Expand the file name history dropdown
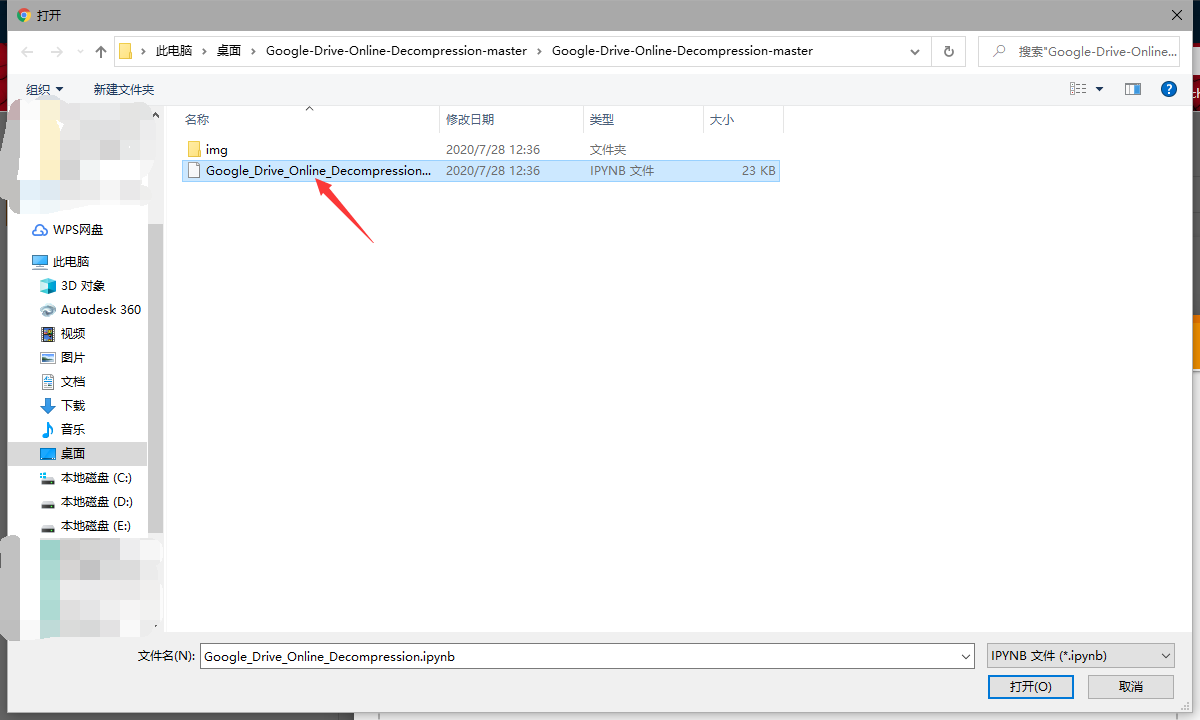The width and height of the screenshot is (1200, 720). click(966, 656)
